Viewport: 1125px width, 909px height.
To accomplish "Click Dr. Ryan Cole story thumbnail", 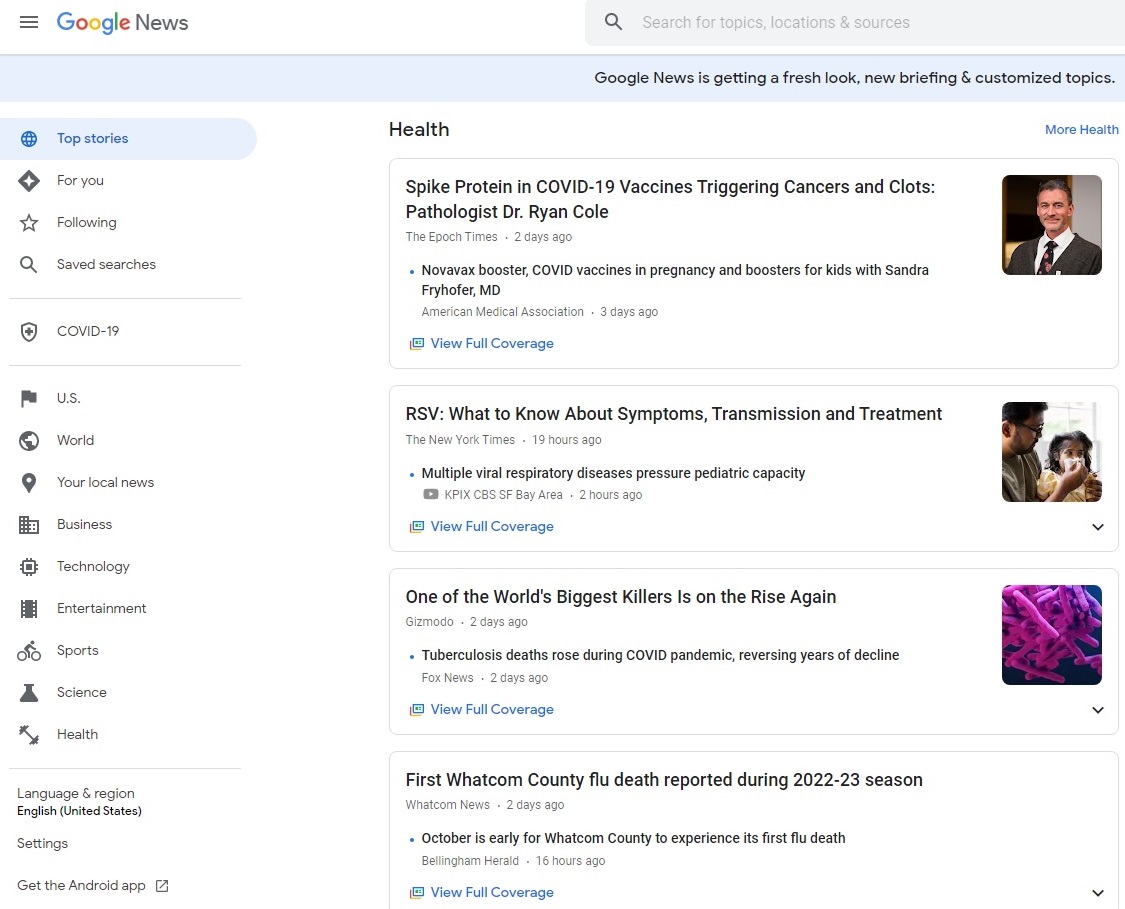I will (1052, 225).
